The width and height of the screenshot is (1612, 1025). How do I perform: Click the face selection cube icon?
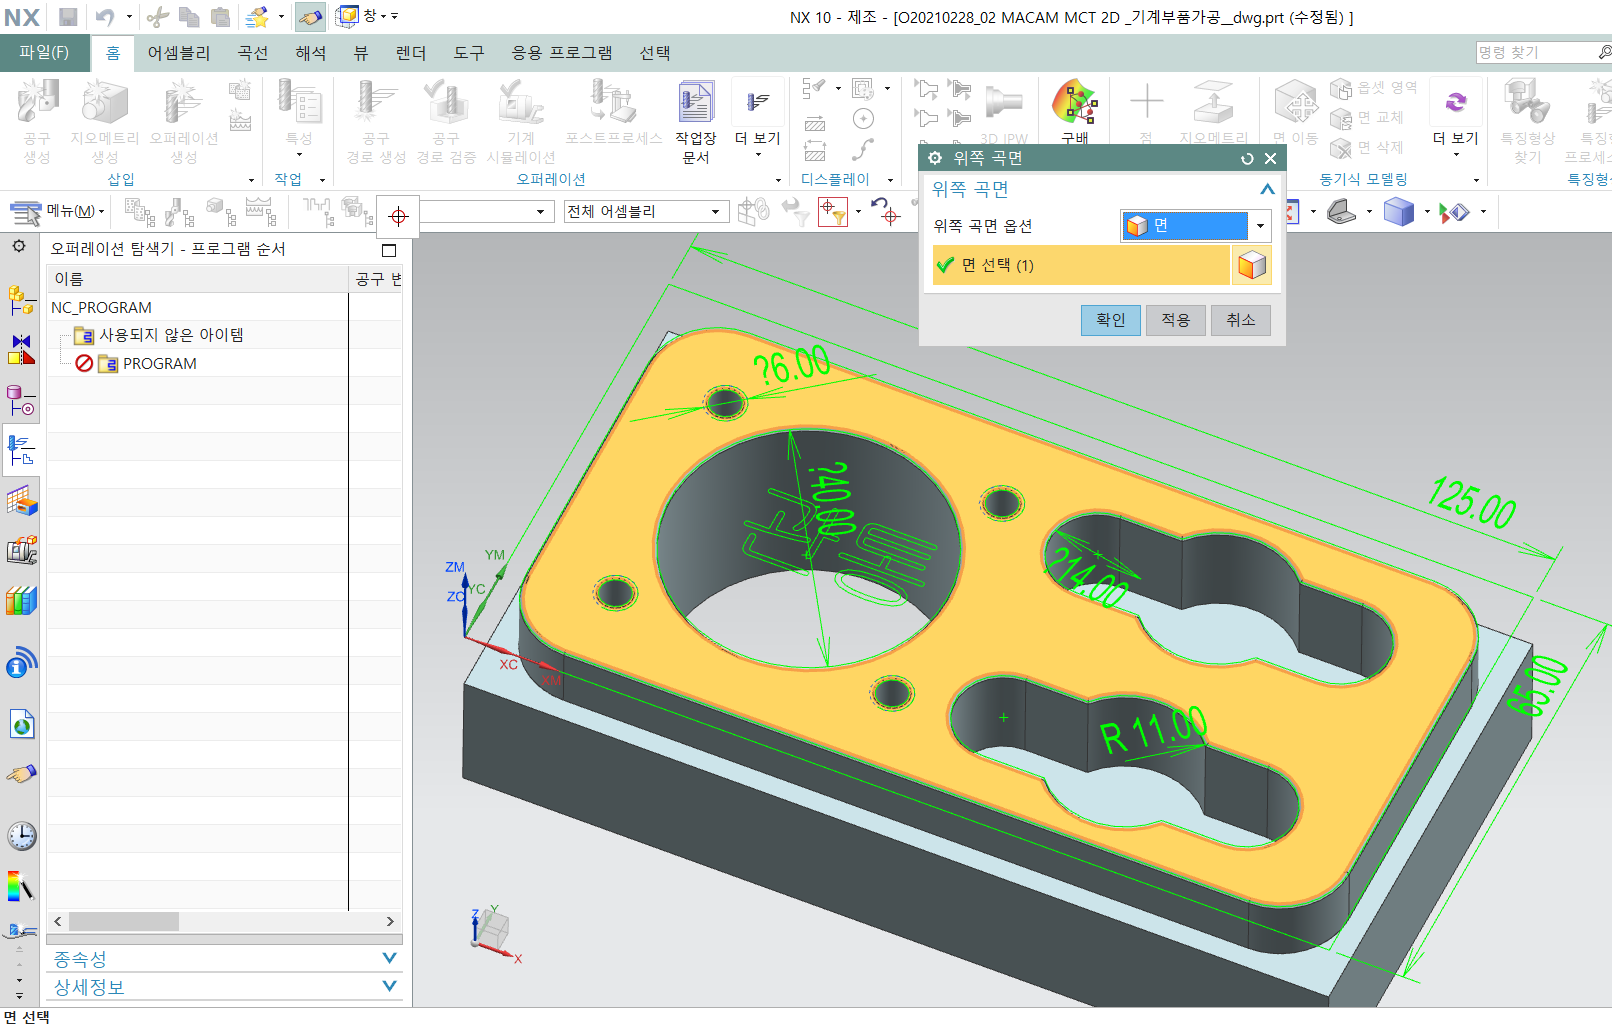(1252, 265)
